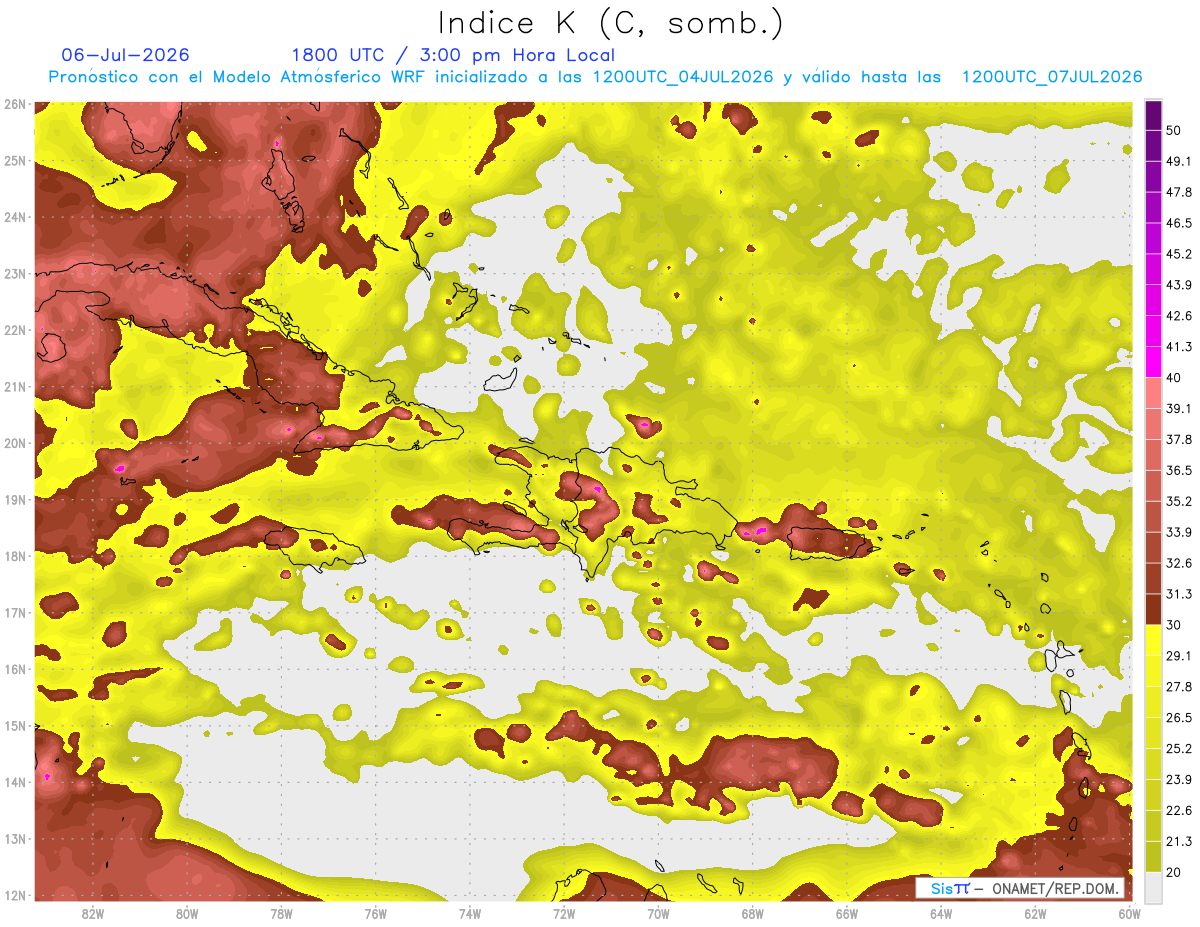Screen dimensions: 1200x927
Task: Click the colorbar value 42.6
Action: (1179, 316)
